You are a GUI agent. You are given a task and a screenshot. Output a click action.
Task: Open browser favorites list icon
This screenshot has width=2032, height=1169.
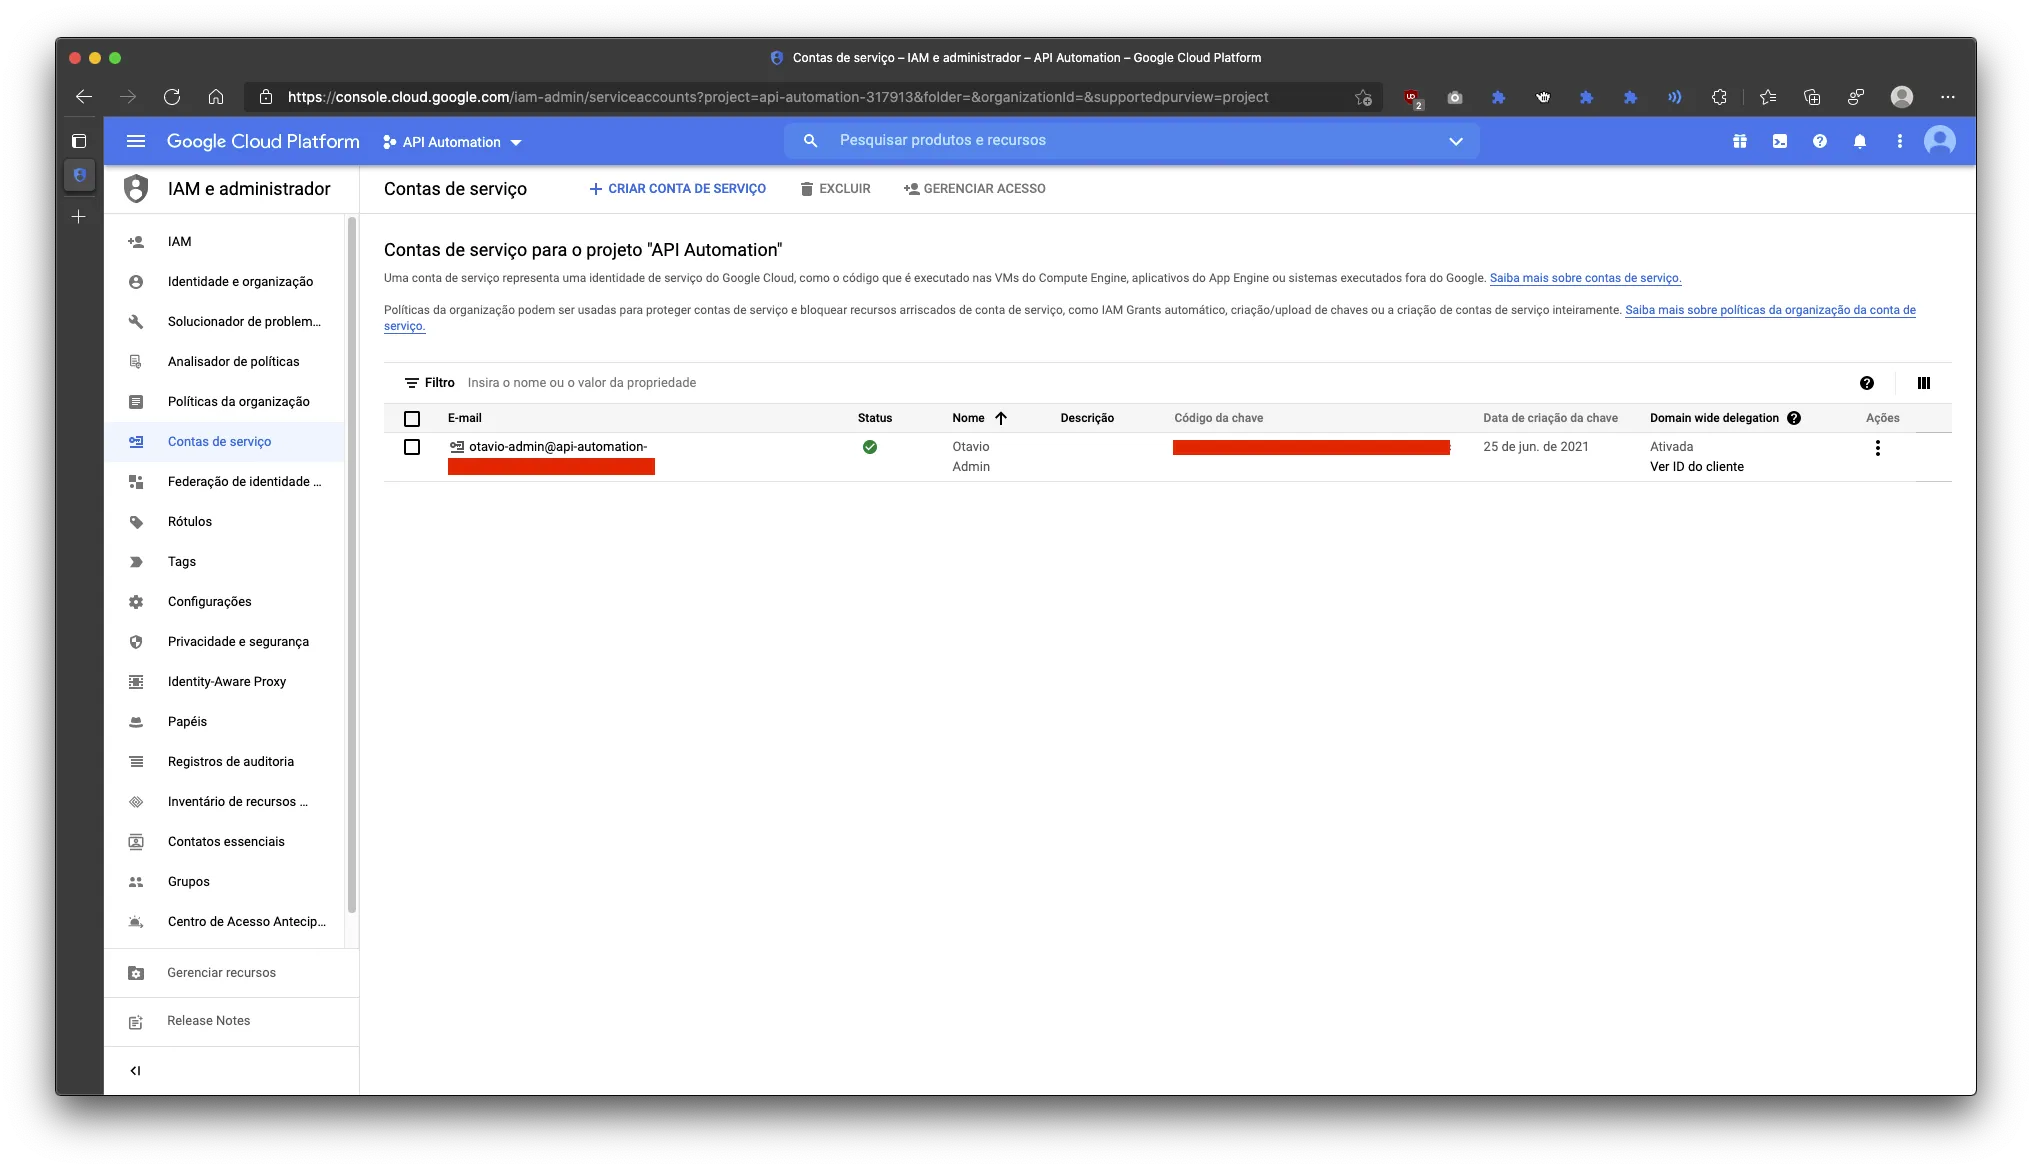coord(1768,97)
